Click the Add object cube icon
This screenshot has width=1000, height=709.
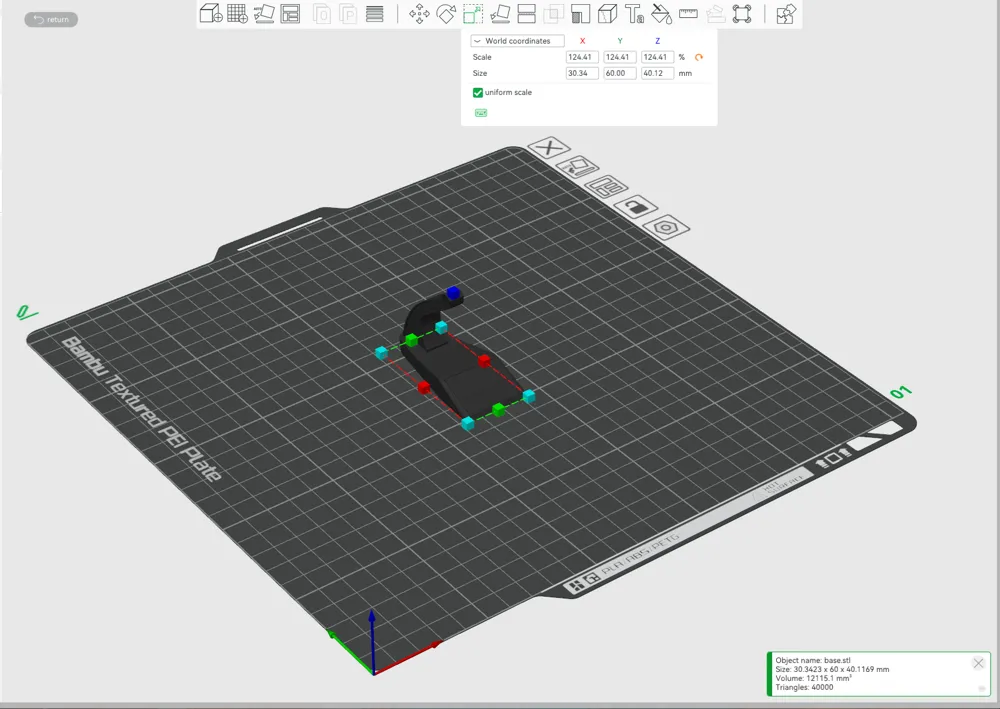tap(211, 13)
